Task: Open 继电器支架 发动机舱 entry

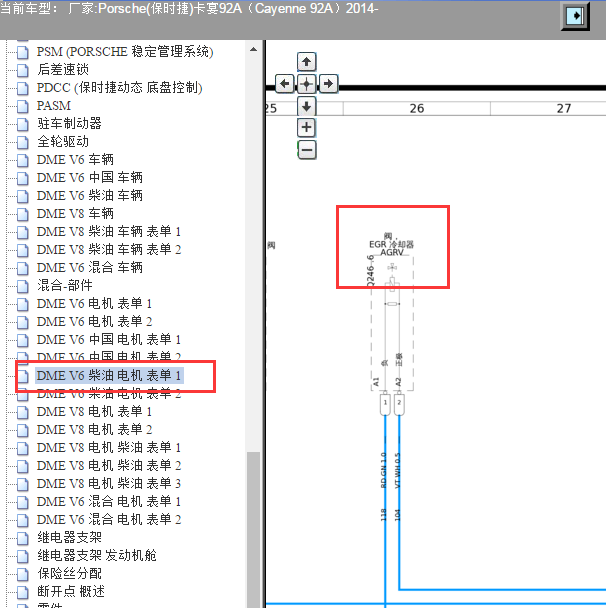Action: coord(97,556)
